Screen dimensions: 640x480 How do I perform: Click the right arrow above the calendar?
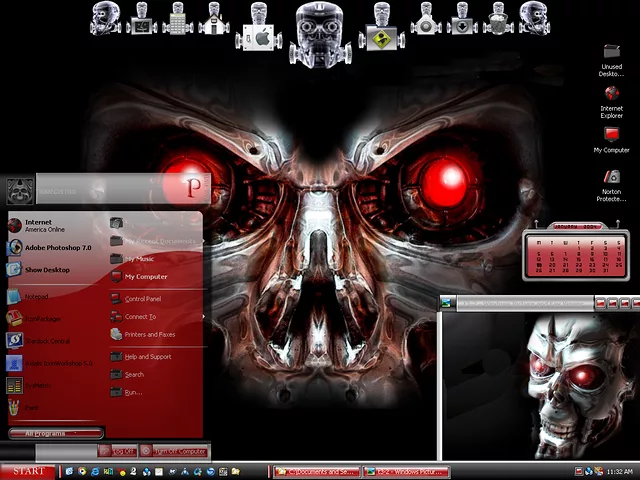pyautogui.click(x=618, y=224)
